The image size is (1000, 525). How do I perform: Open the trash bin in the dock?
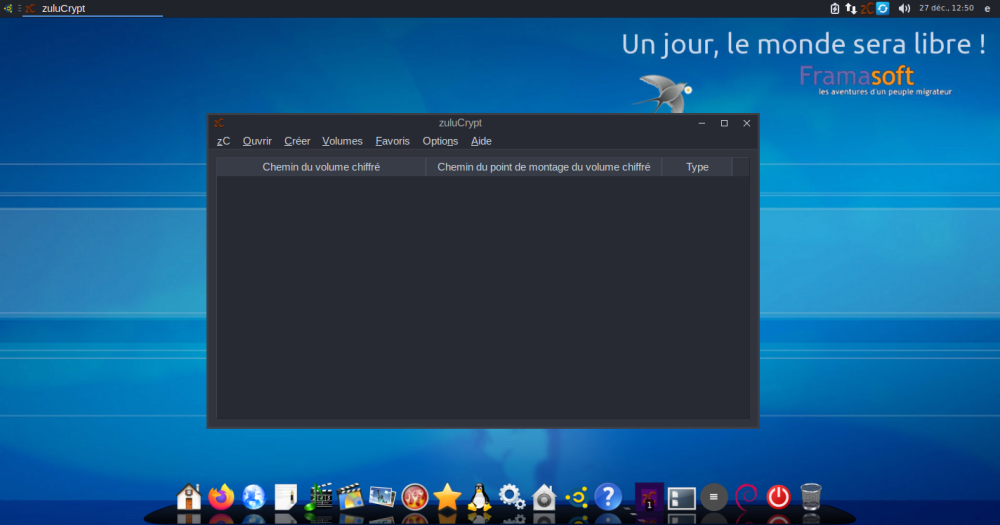tap(811, 496)
